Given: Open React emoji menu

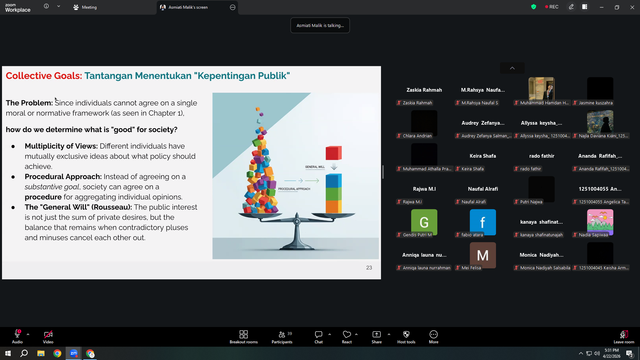Looking at the screenshot, I should coord(347,337).
